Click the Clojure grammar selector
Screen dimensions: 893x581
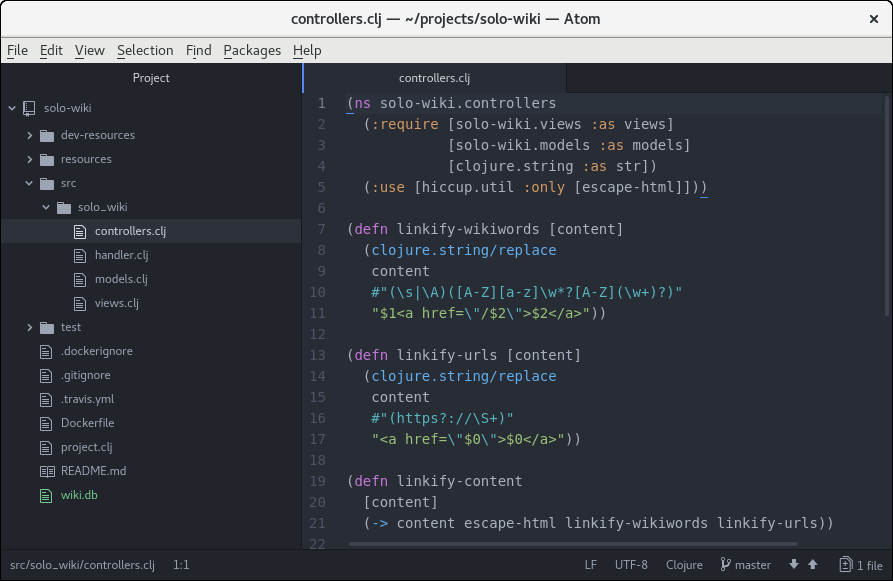[x=684, y=565]
